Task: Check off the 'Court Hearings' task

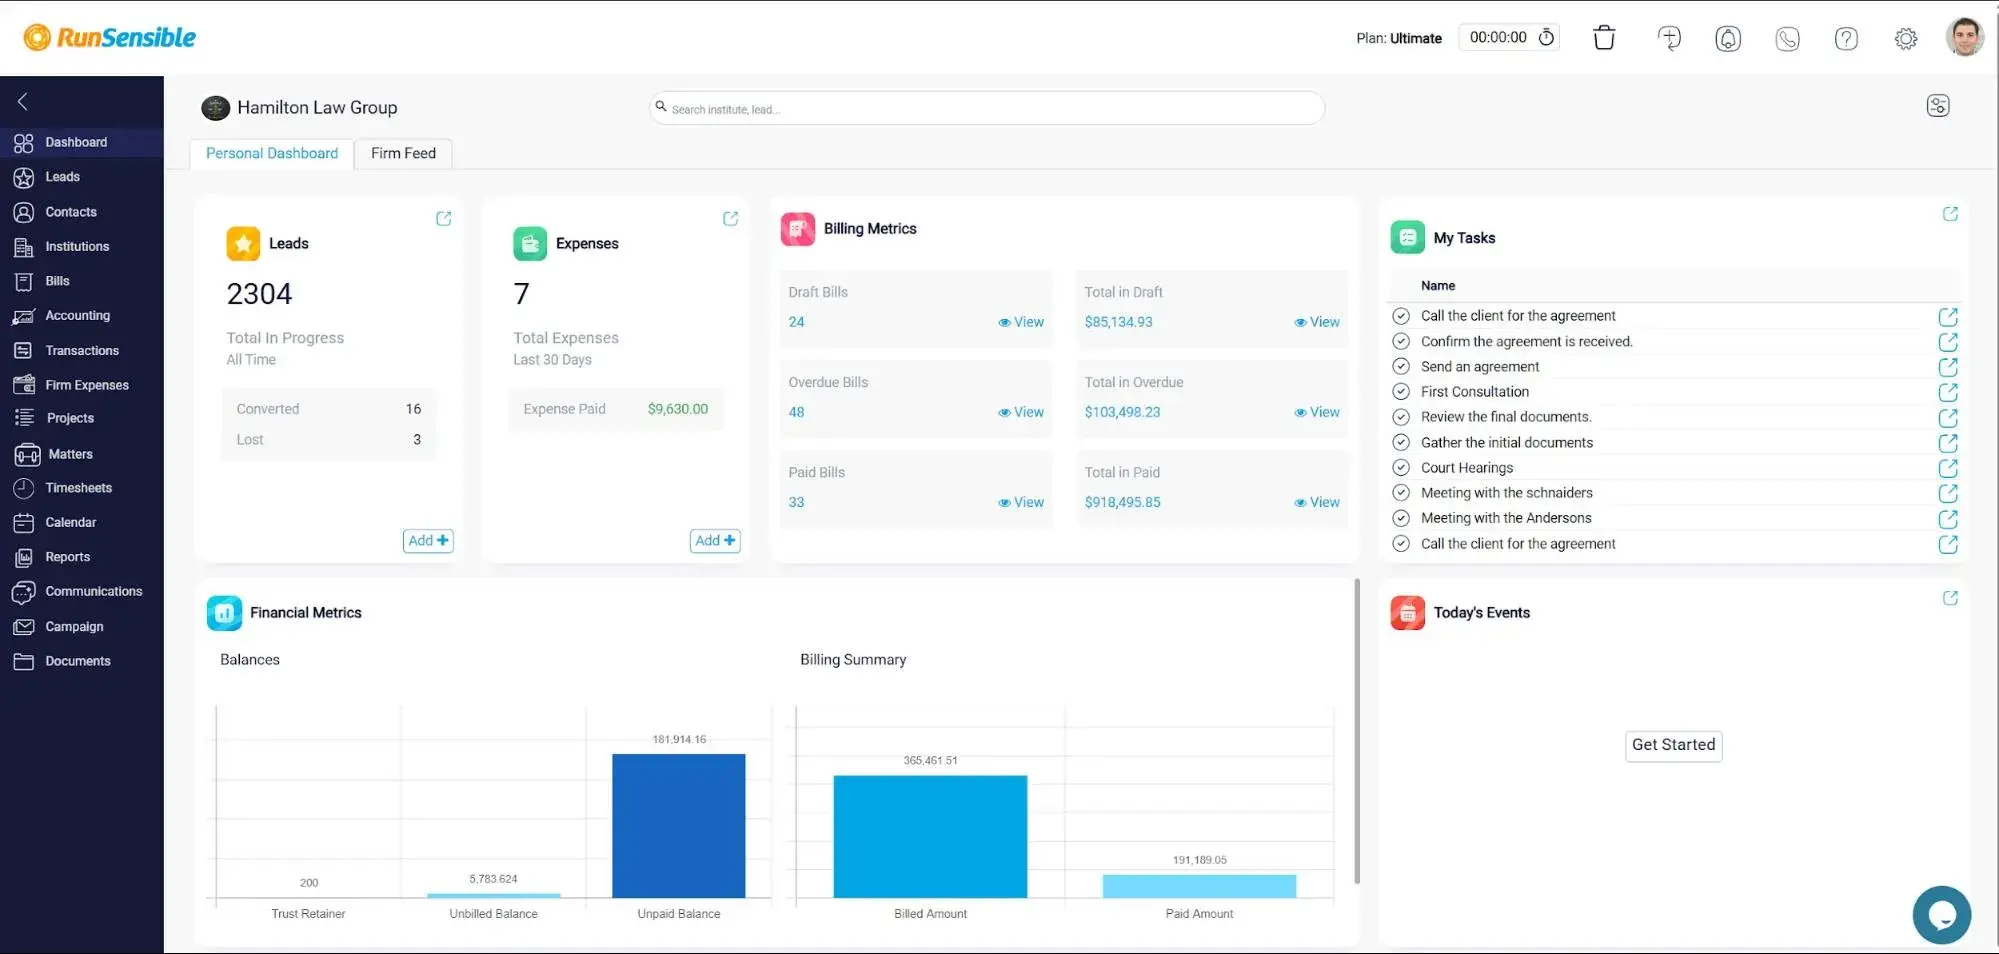Action: tap(1401, 467)
